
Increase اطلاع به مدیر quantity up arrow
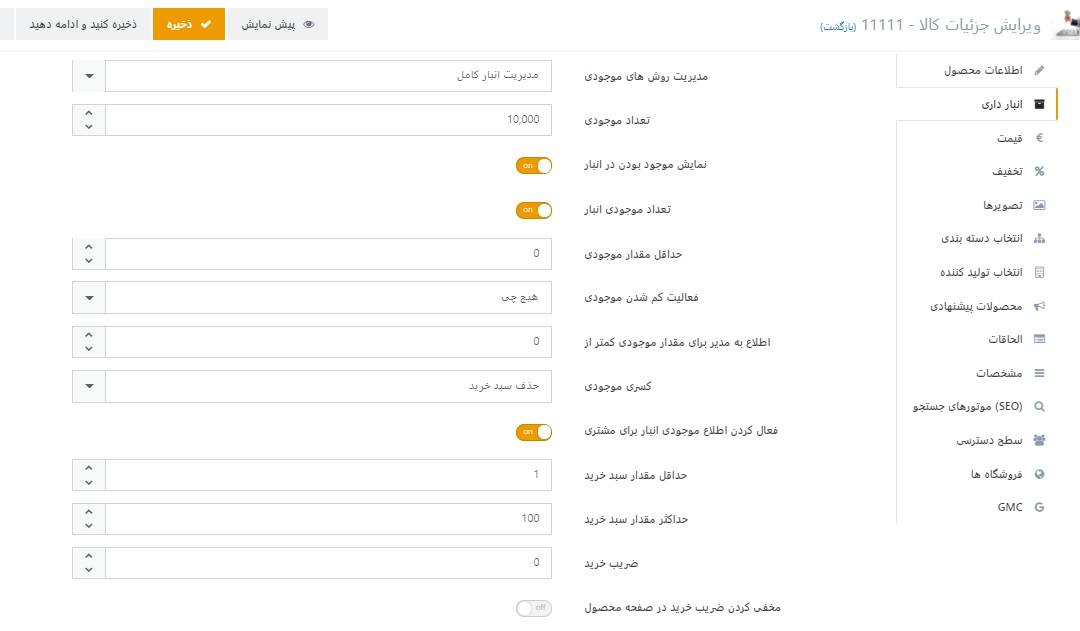(88, 334)
